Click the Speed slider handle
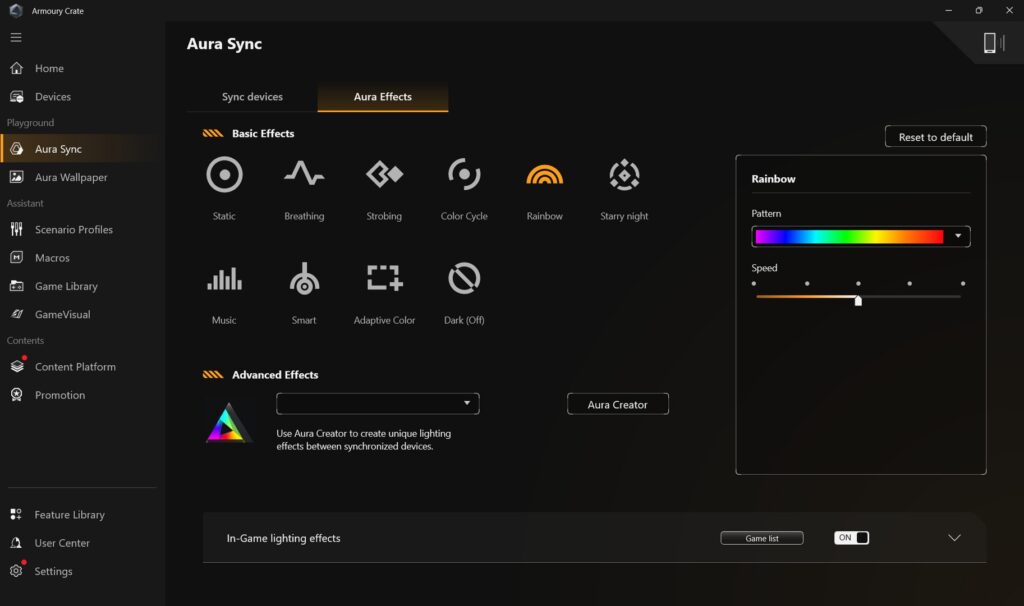This screenshot has height=606, width=1024. (x=857, y=300)
